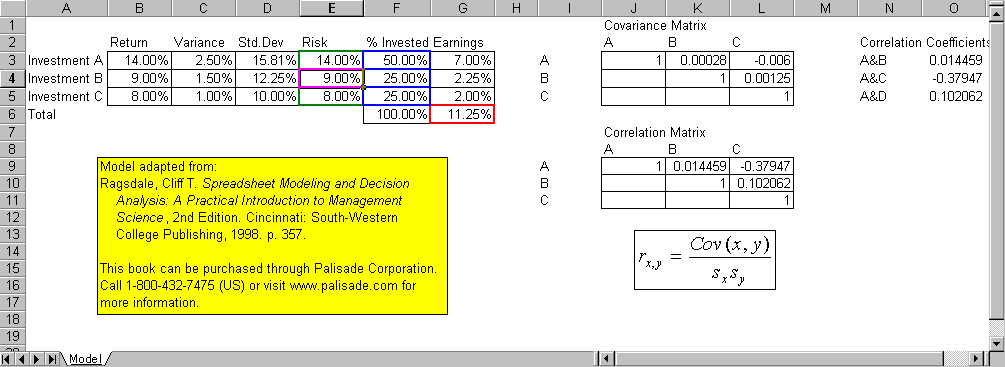
Task: Select the 1.50% variance cell
Action: click(x=203, y=79)
